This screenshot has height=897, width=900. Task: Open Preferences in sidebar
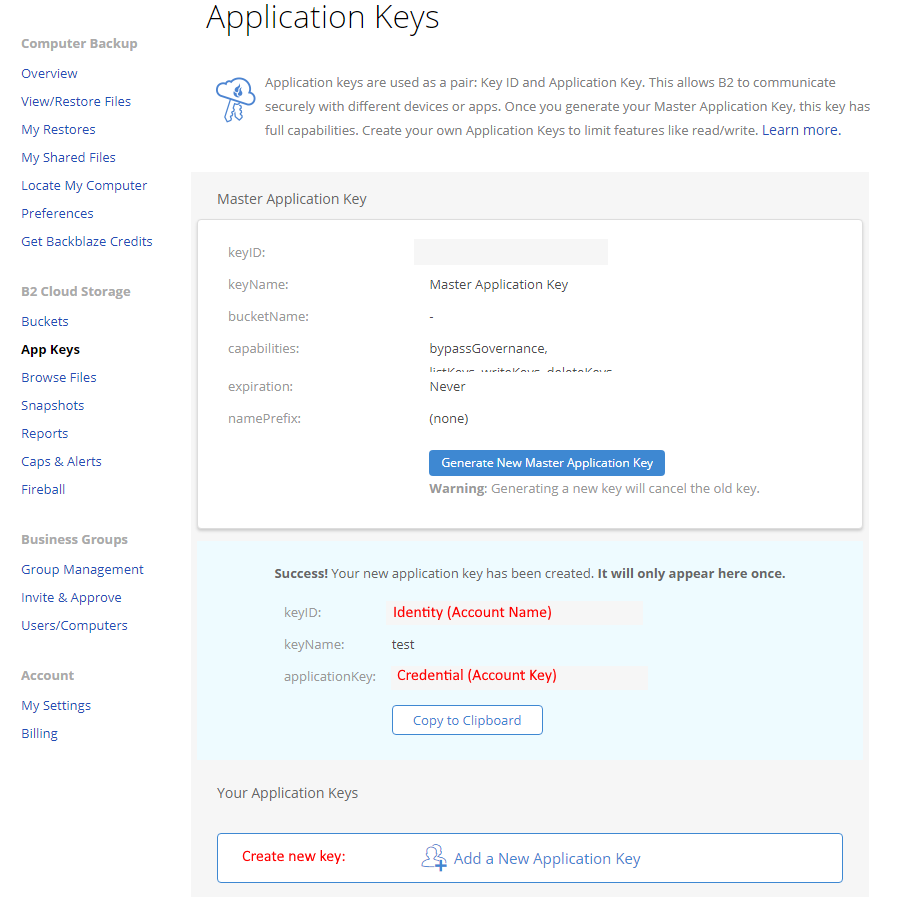coord(57,213)
